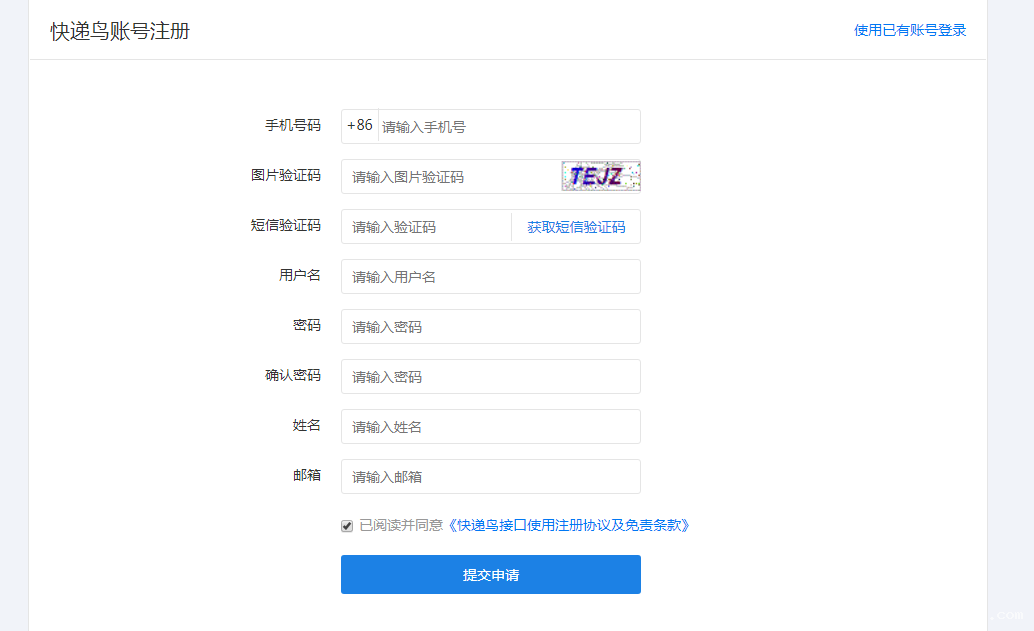The width and height of the screenshot is (1034, 631).
Task: Click the +86 country code prefix
Action: [360, 126]
